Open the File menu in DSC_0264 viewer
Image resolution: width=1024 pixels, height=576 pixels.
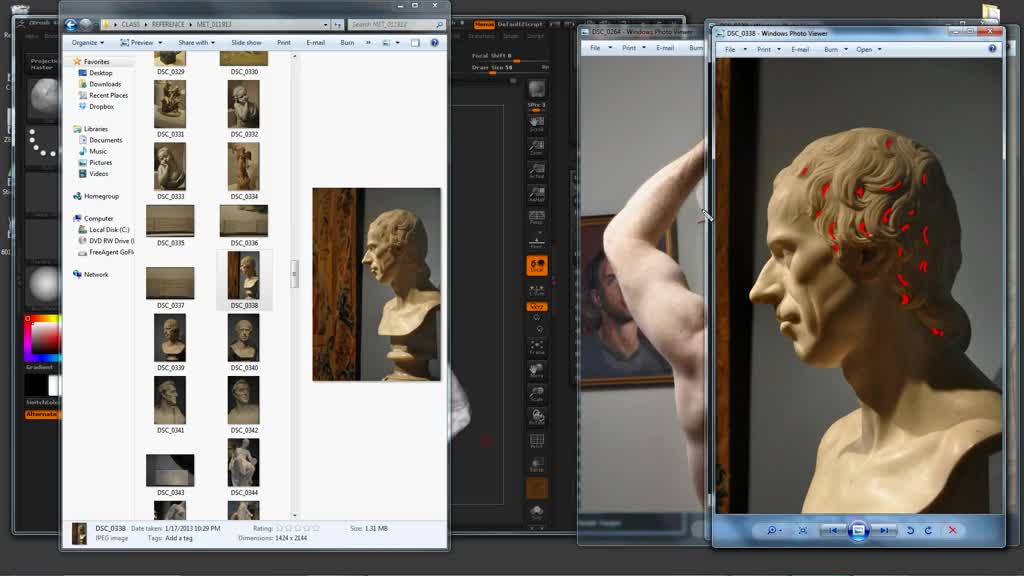click(601, 48)
